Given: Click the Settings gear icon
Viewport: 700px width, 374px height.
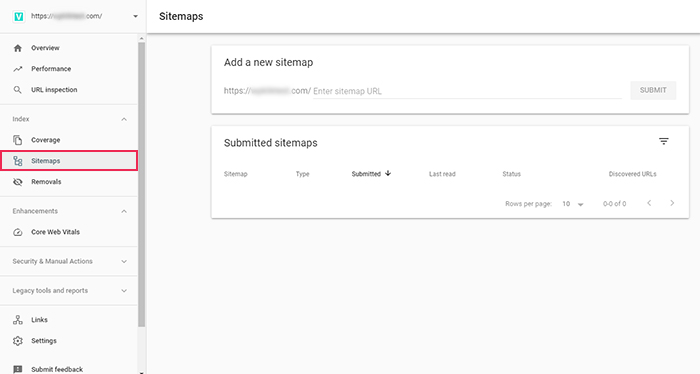Looking at the screenshot, I should pos(17,341).
